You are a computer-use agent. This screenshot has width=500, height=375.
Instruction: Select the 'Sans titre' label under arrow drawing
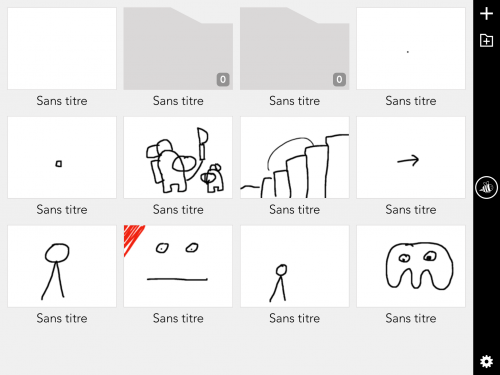[x=411, y=210]
